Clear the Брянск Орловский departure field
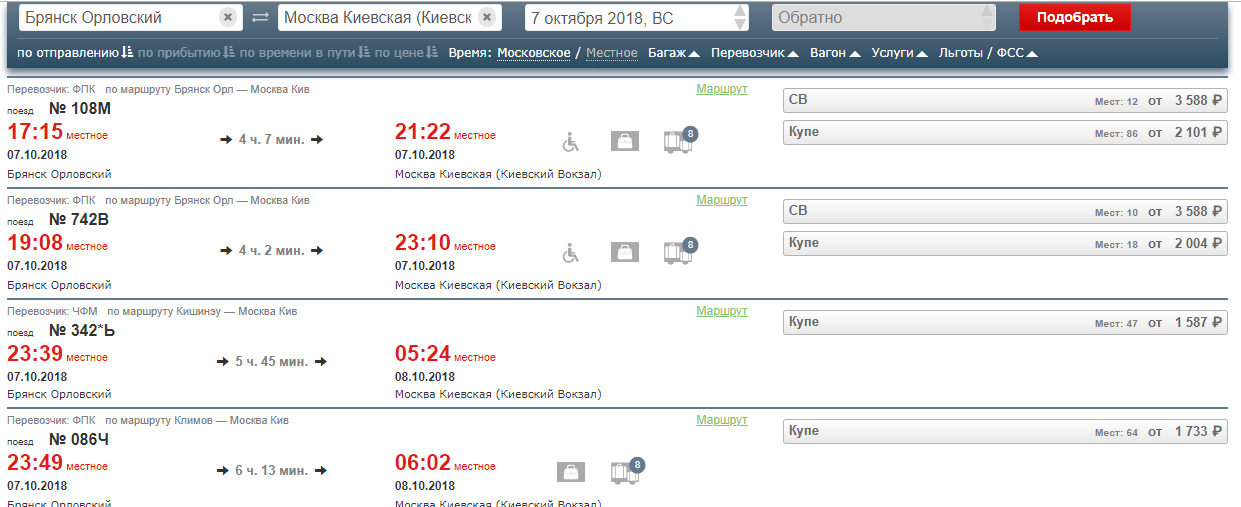The width and height of the screenshot is (1241, 507). pos(228,18)
